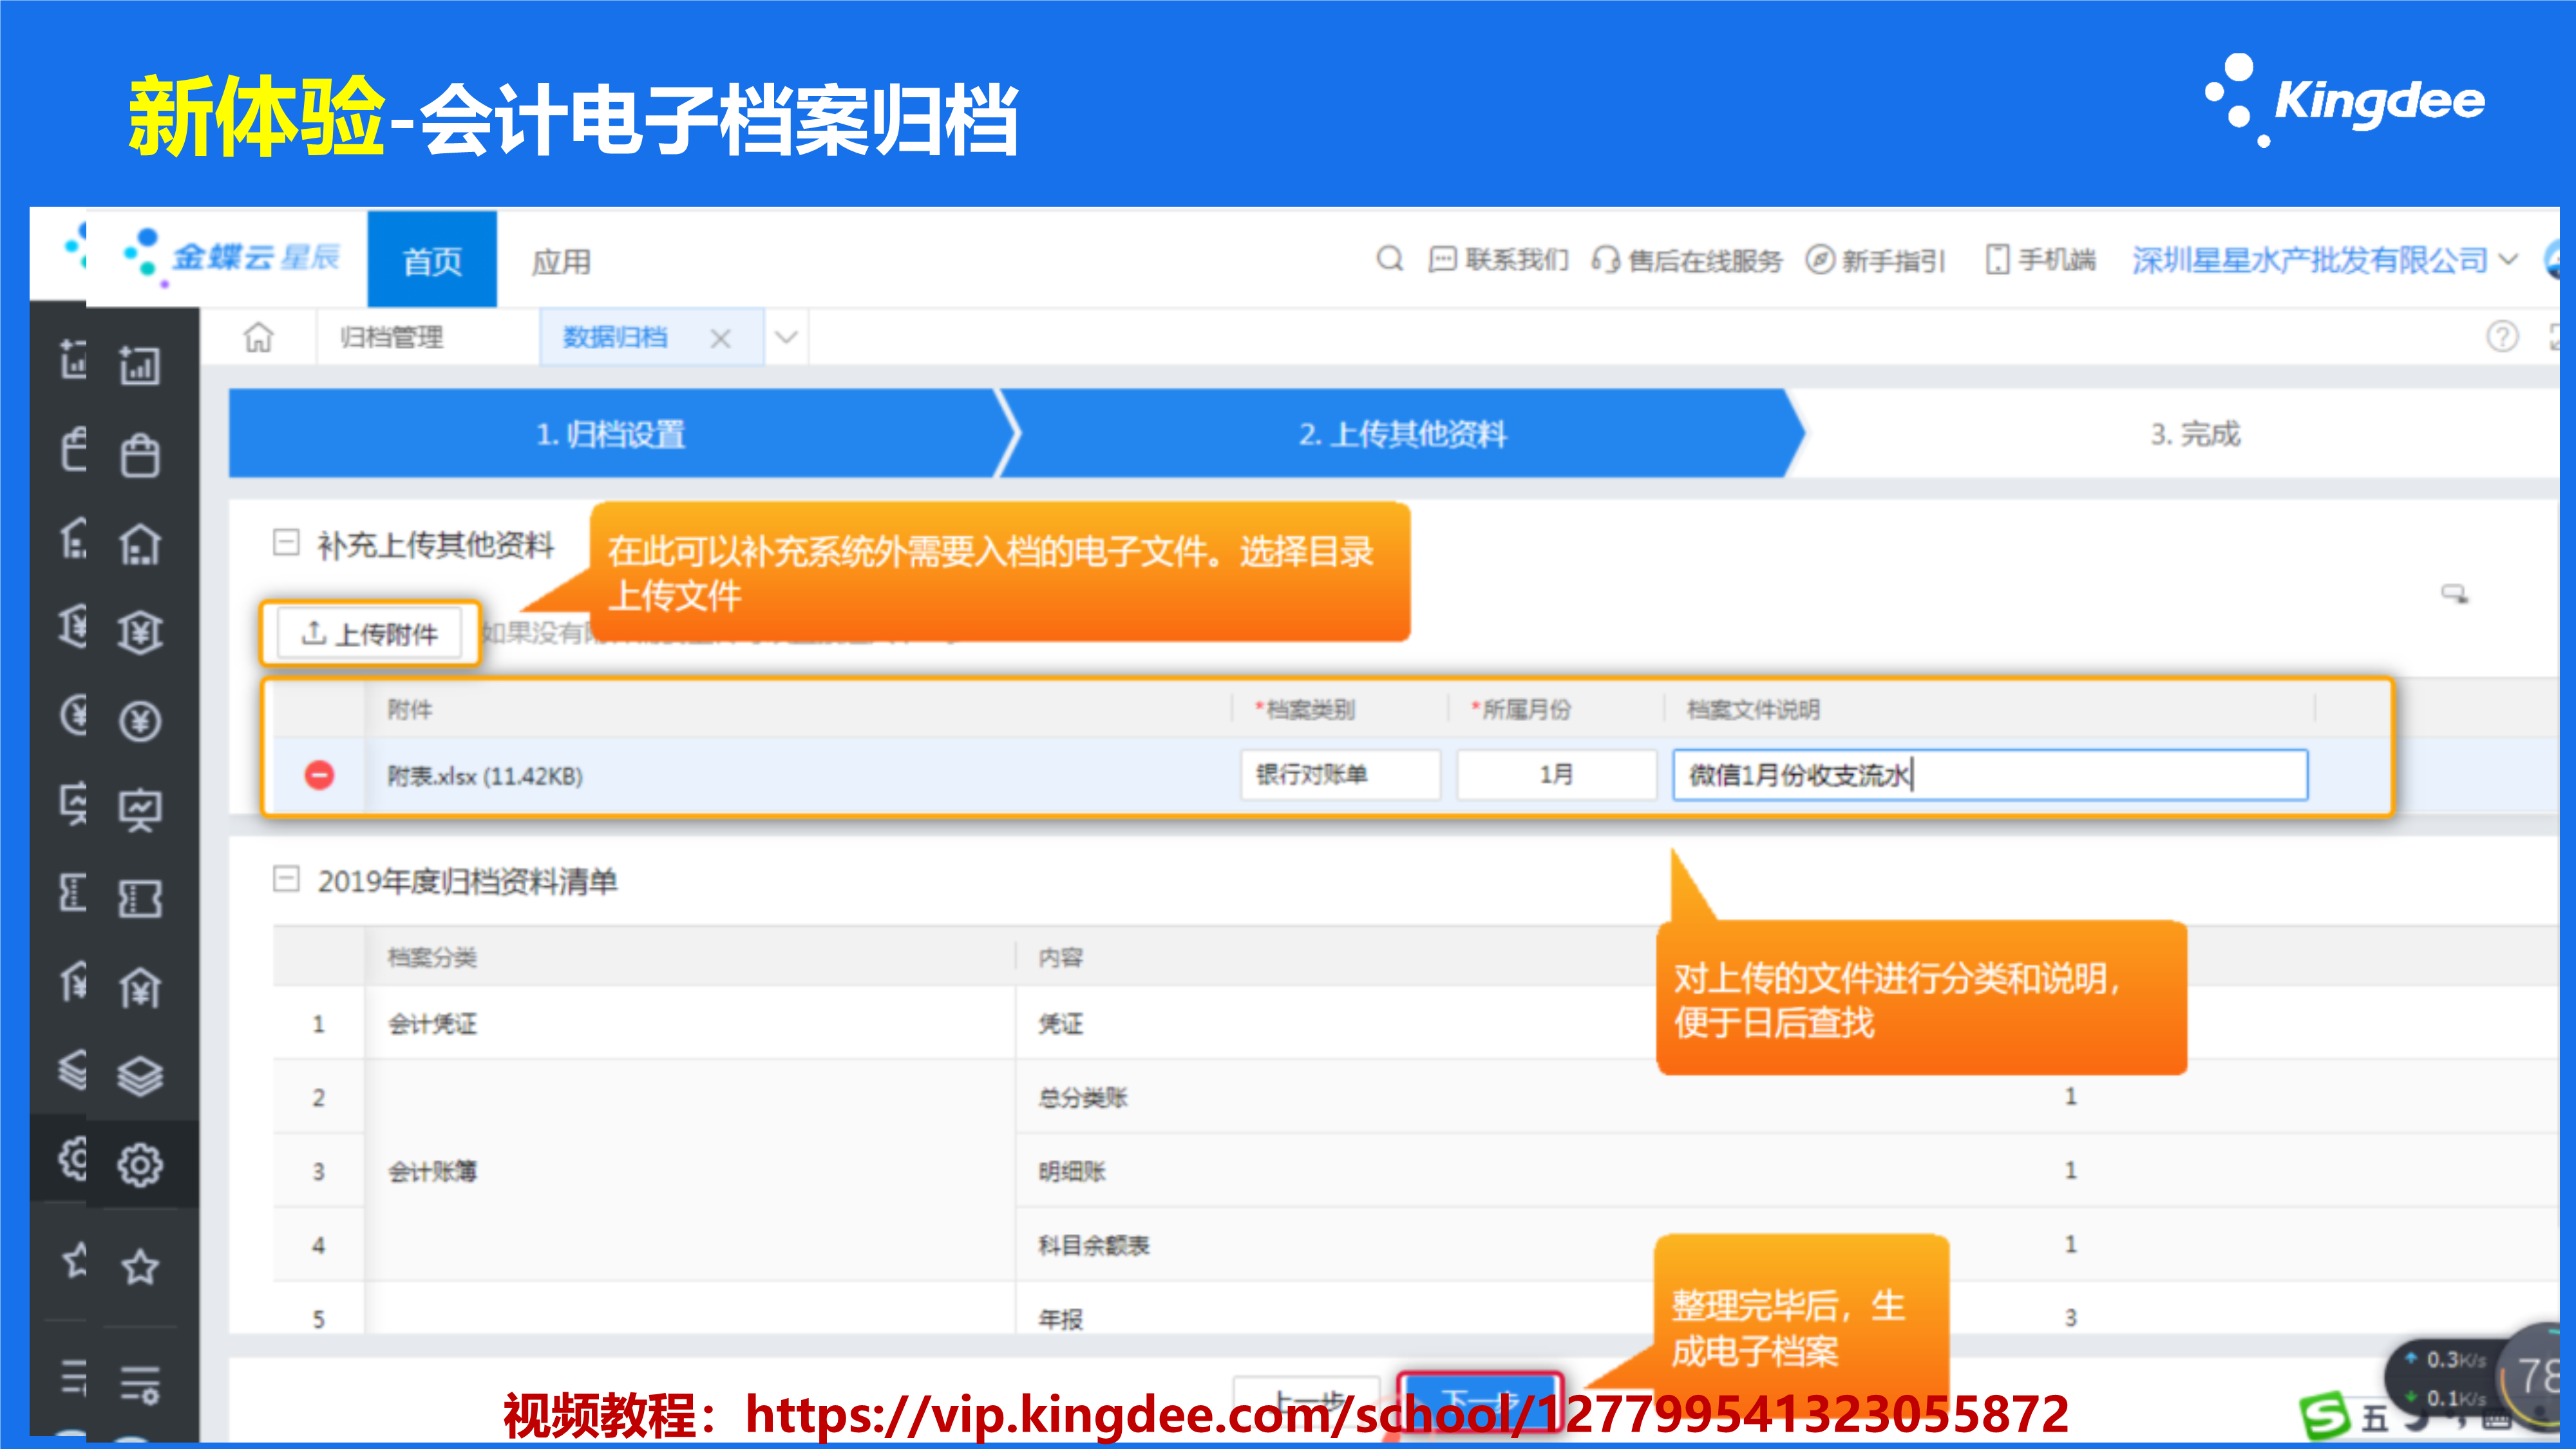The height and width of the screenshot is (1449, 2576).
Task: Open the sidebar presentation chart icon
Action: pos(140,809)
